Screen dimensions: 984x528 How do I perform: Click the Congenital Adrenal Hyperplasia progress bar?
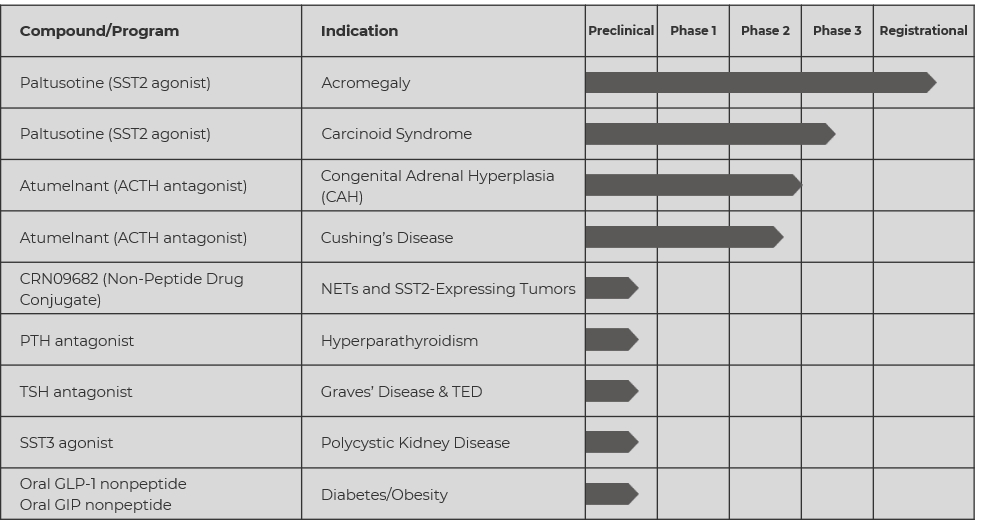click(692, 185)
